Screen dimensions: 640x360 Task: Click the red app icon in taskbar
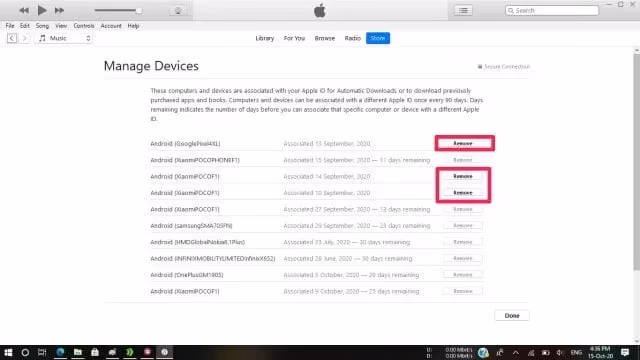pos(147,352)
